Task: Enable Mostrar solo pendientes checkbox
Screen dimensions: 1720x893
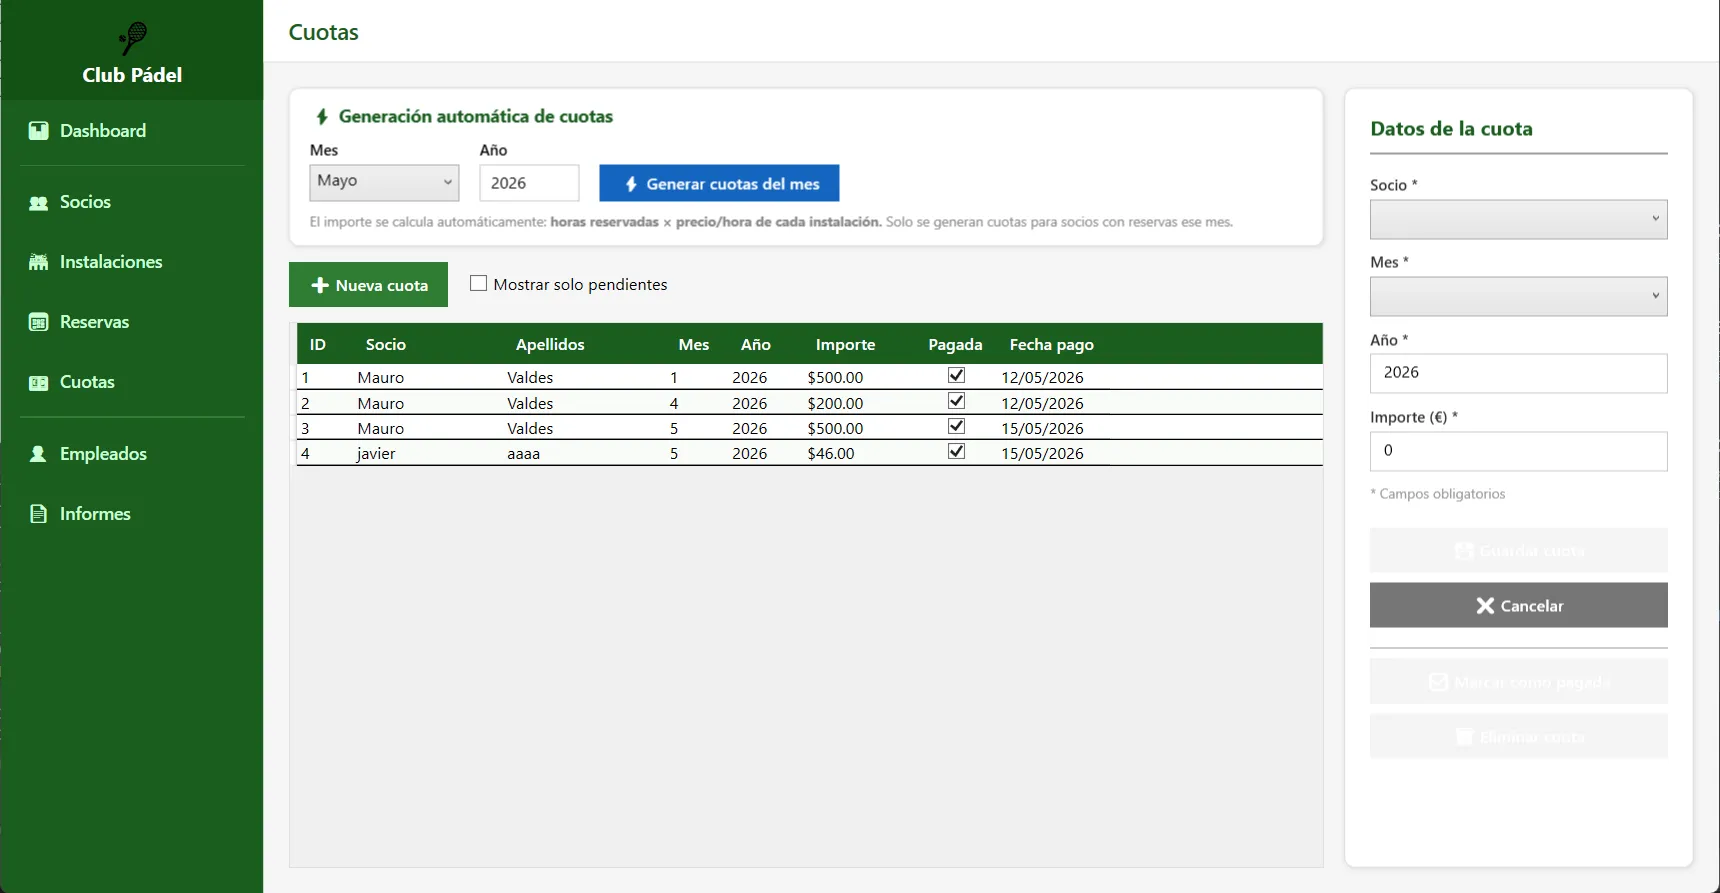Action: click(479, 284)
